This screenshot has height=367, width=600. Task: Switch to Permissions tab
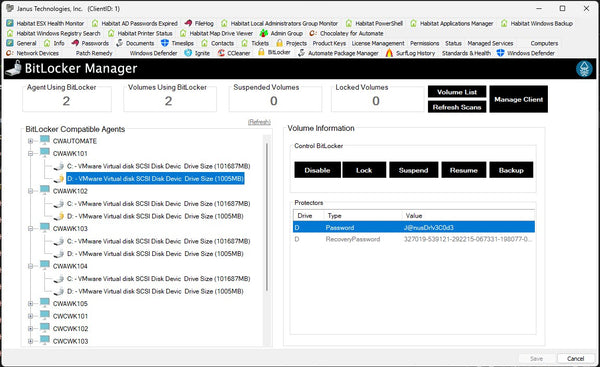[425, 43]
